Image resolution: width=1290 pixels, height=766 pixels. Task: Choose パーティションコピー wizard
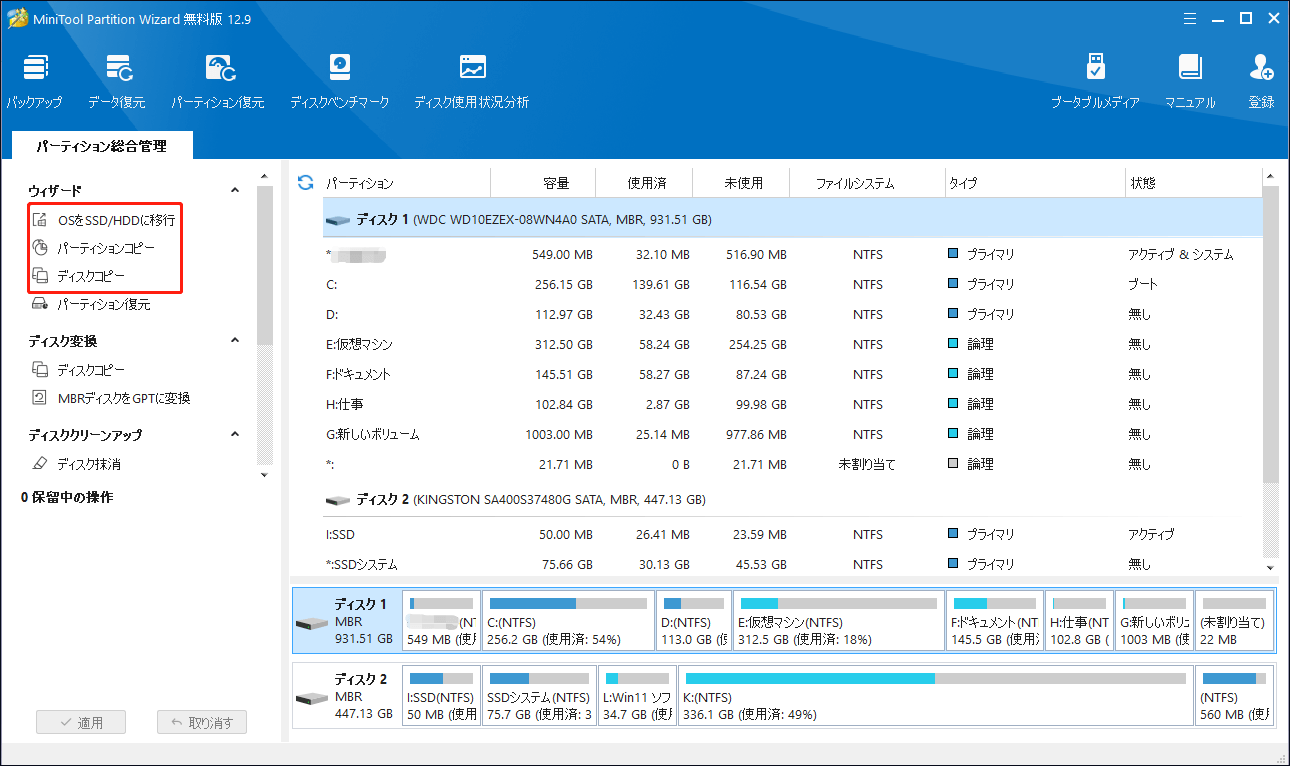click(93, 248)
